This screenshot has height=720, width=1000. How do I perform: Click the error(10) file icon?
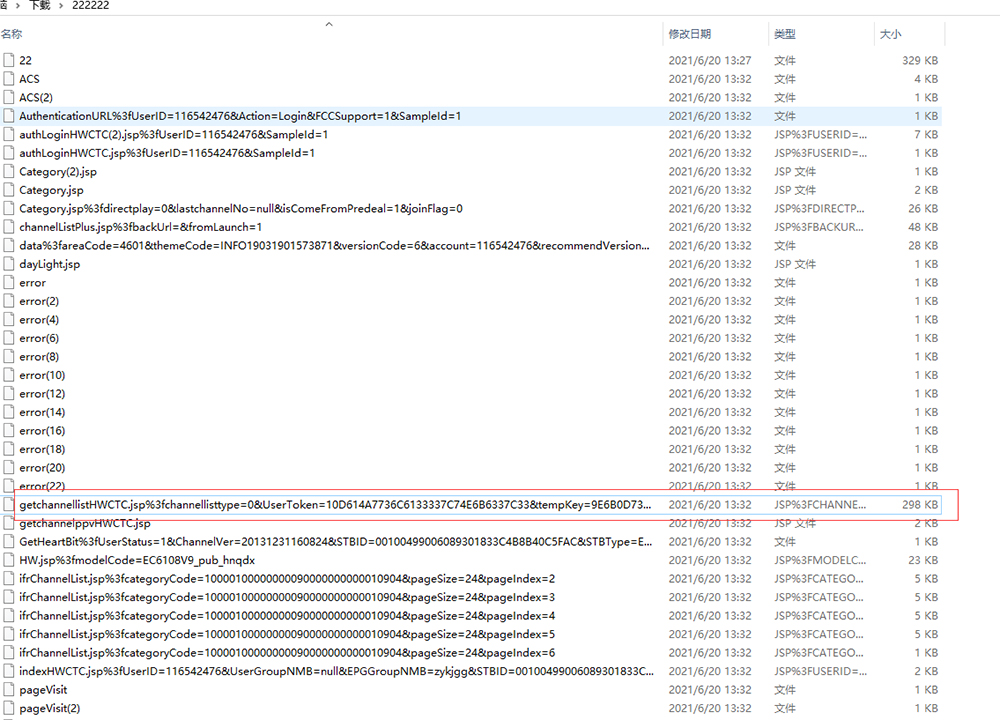click(x=9, y=376)
